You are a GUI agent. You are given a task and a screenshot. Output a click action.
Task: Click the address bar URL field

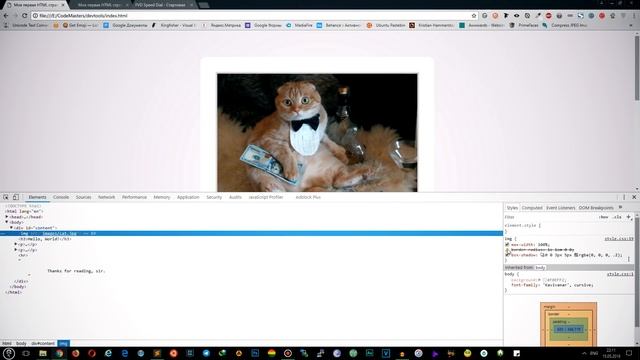[x=251, y=16]
